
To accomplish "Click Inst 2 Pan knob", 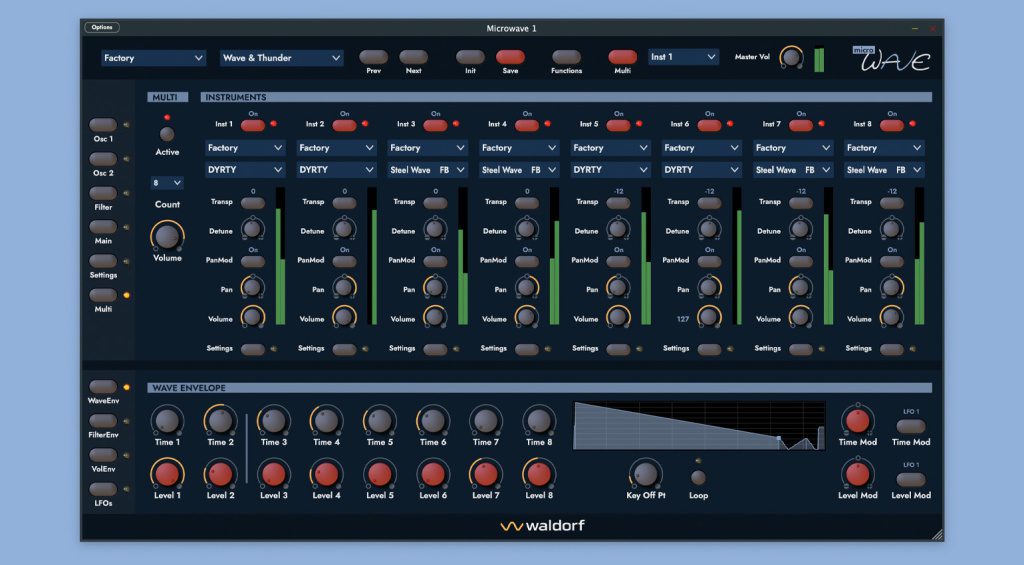I will click(344, 287).
